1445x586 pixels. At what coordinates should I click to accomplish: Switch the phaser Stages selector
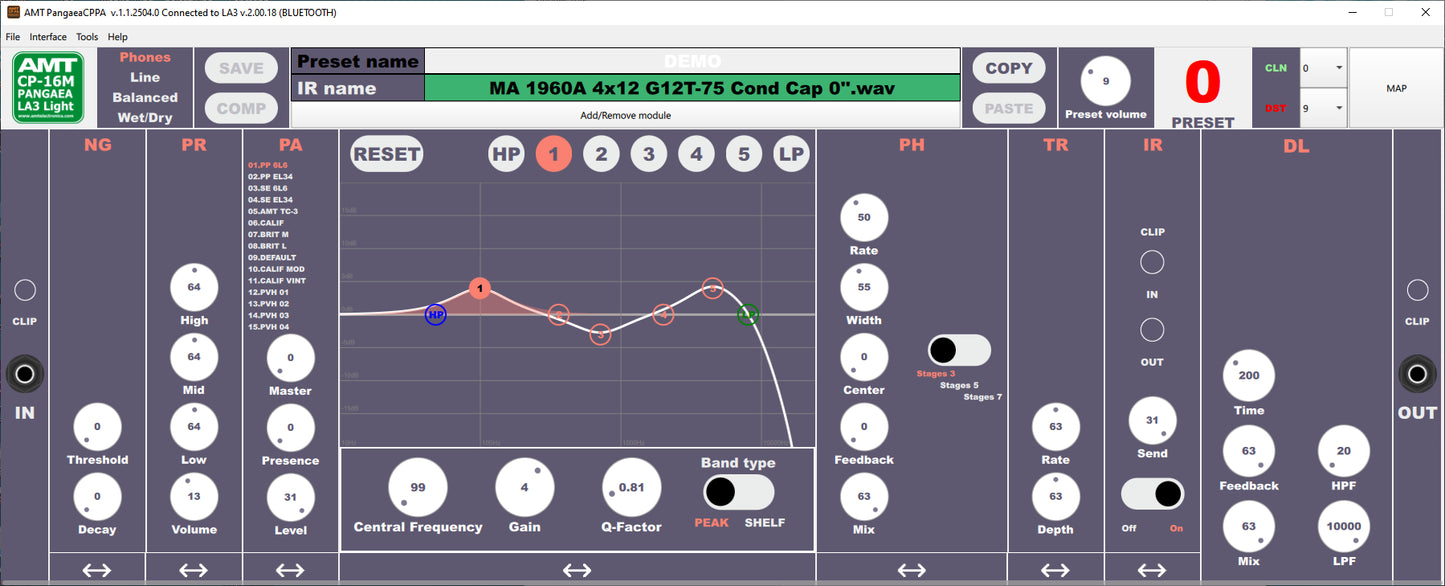coord(959,350)
